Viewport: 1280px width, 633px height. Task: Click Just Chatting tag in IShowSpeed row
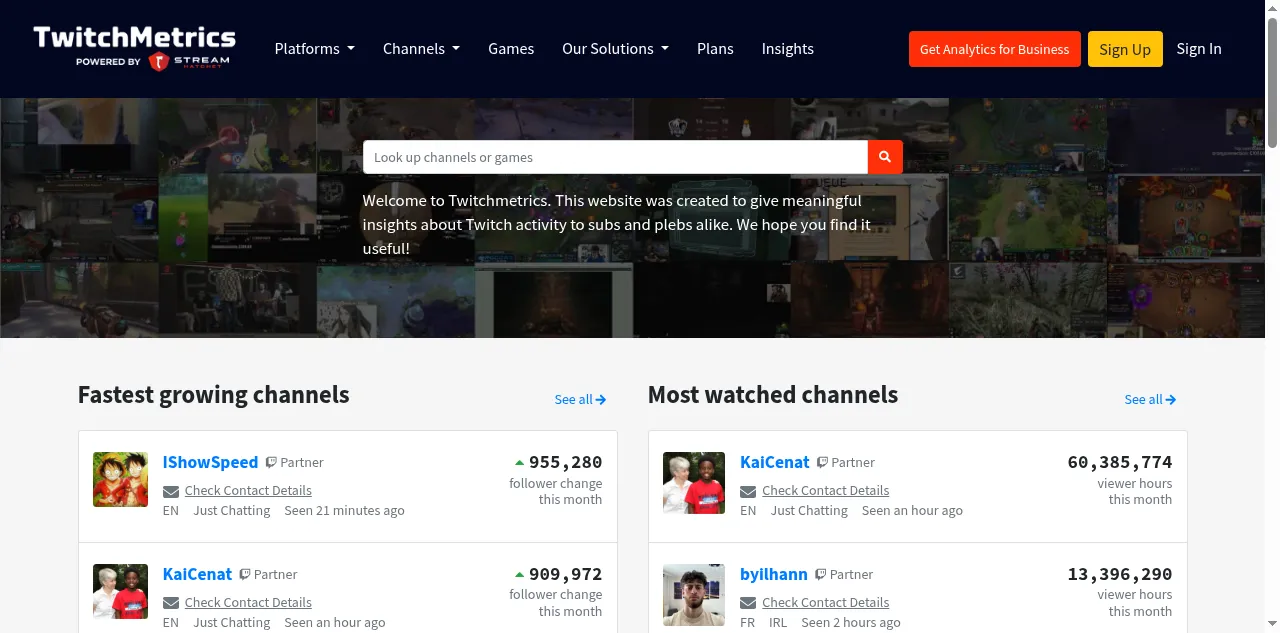pyautogui.click(x=232, y=510)
